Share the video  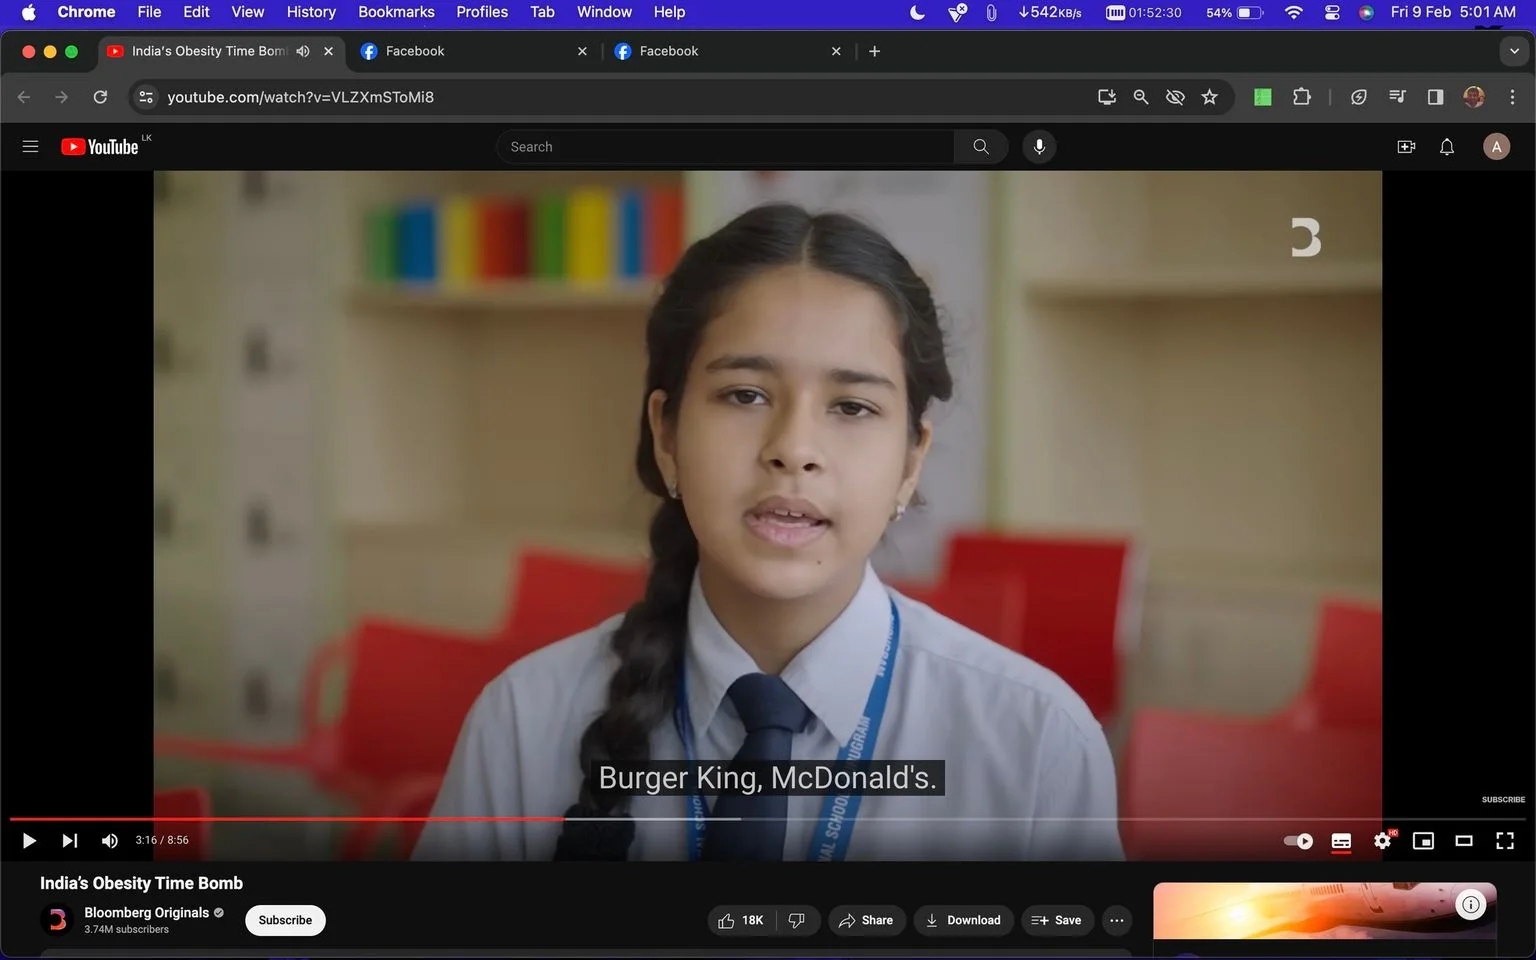point(866,920)
